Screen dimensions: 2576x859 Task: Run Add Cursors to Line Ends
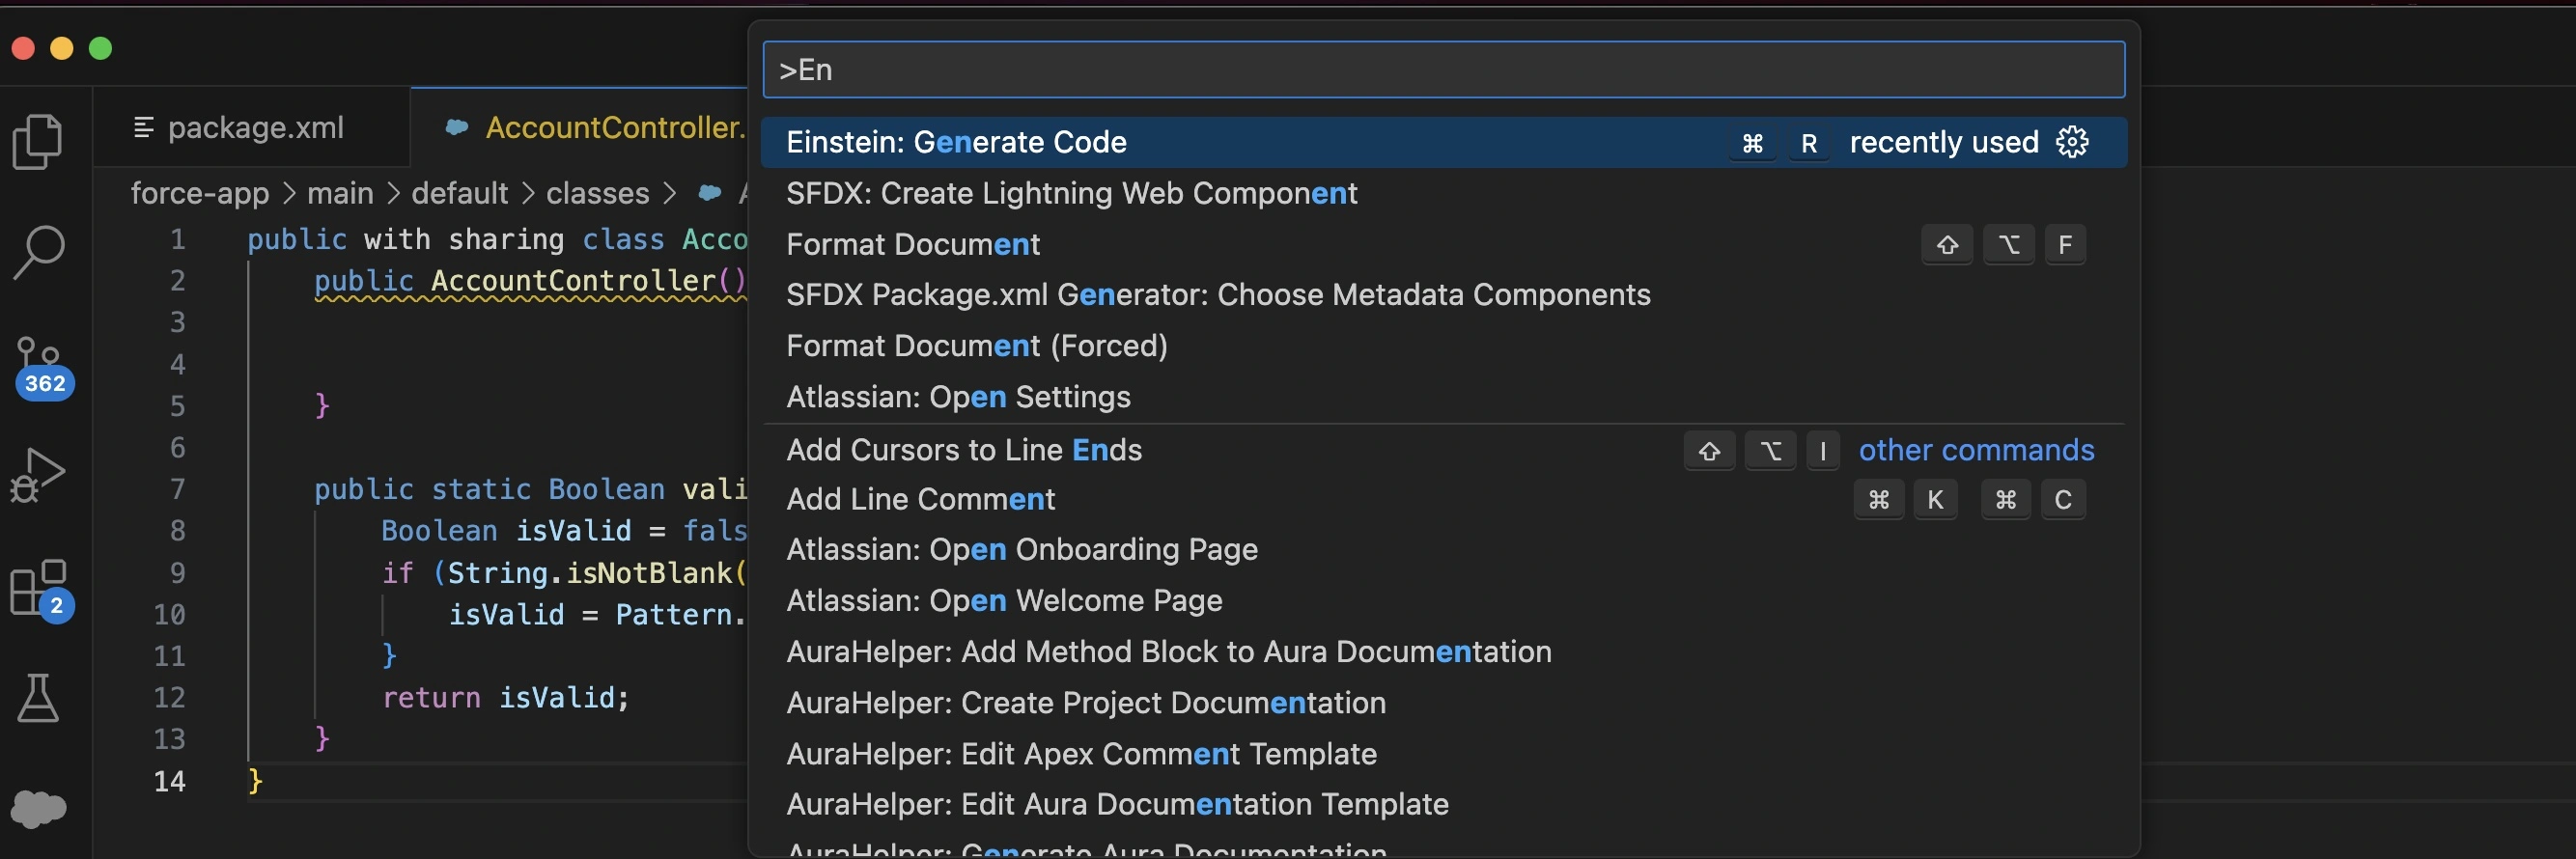point(1443,450)
